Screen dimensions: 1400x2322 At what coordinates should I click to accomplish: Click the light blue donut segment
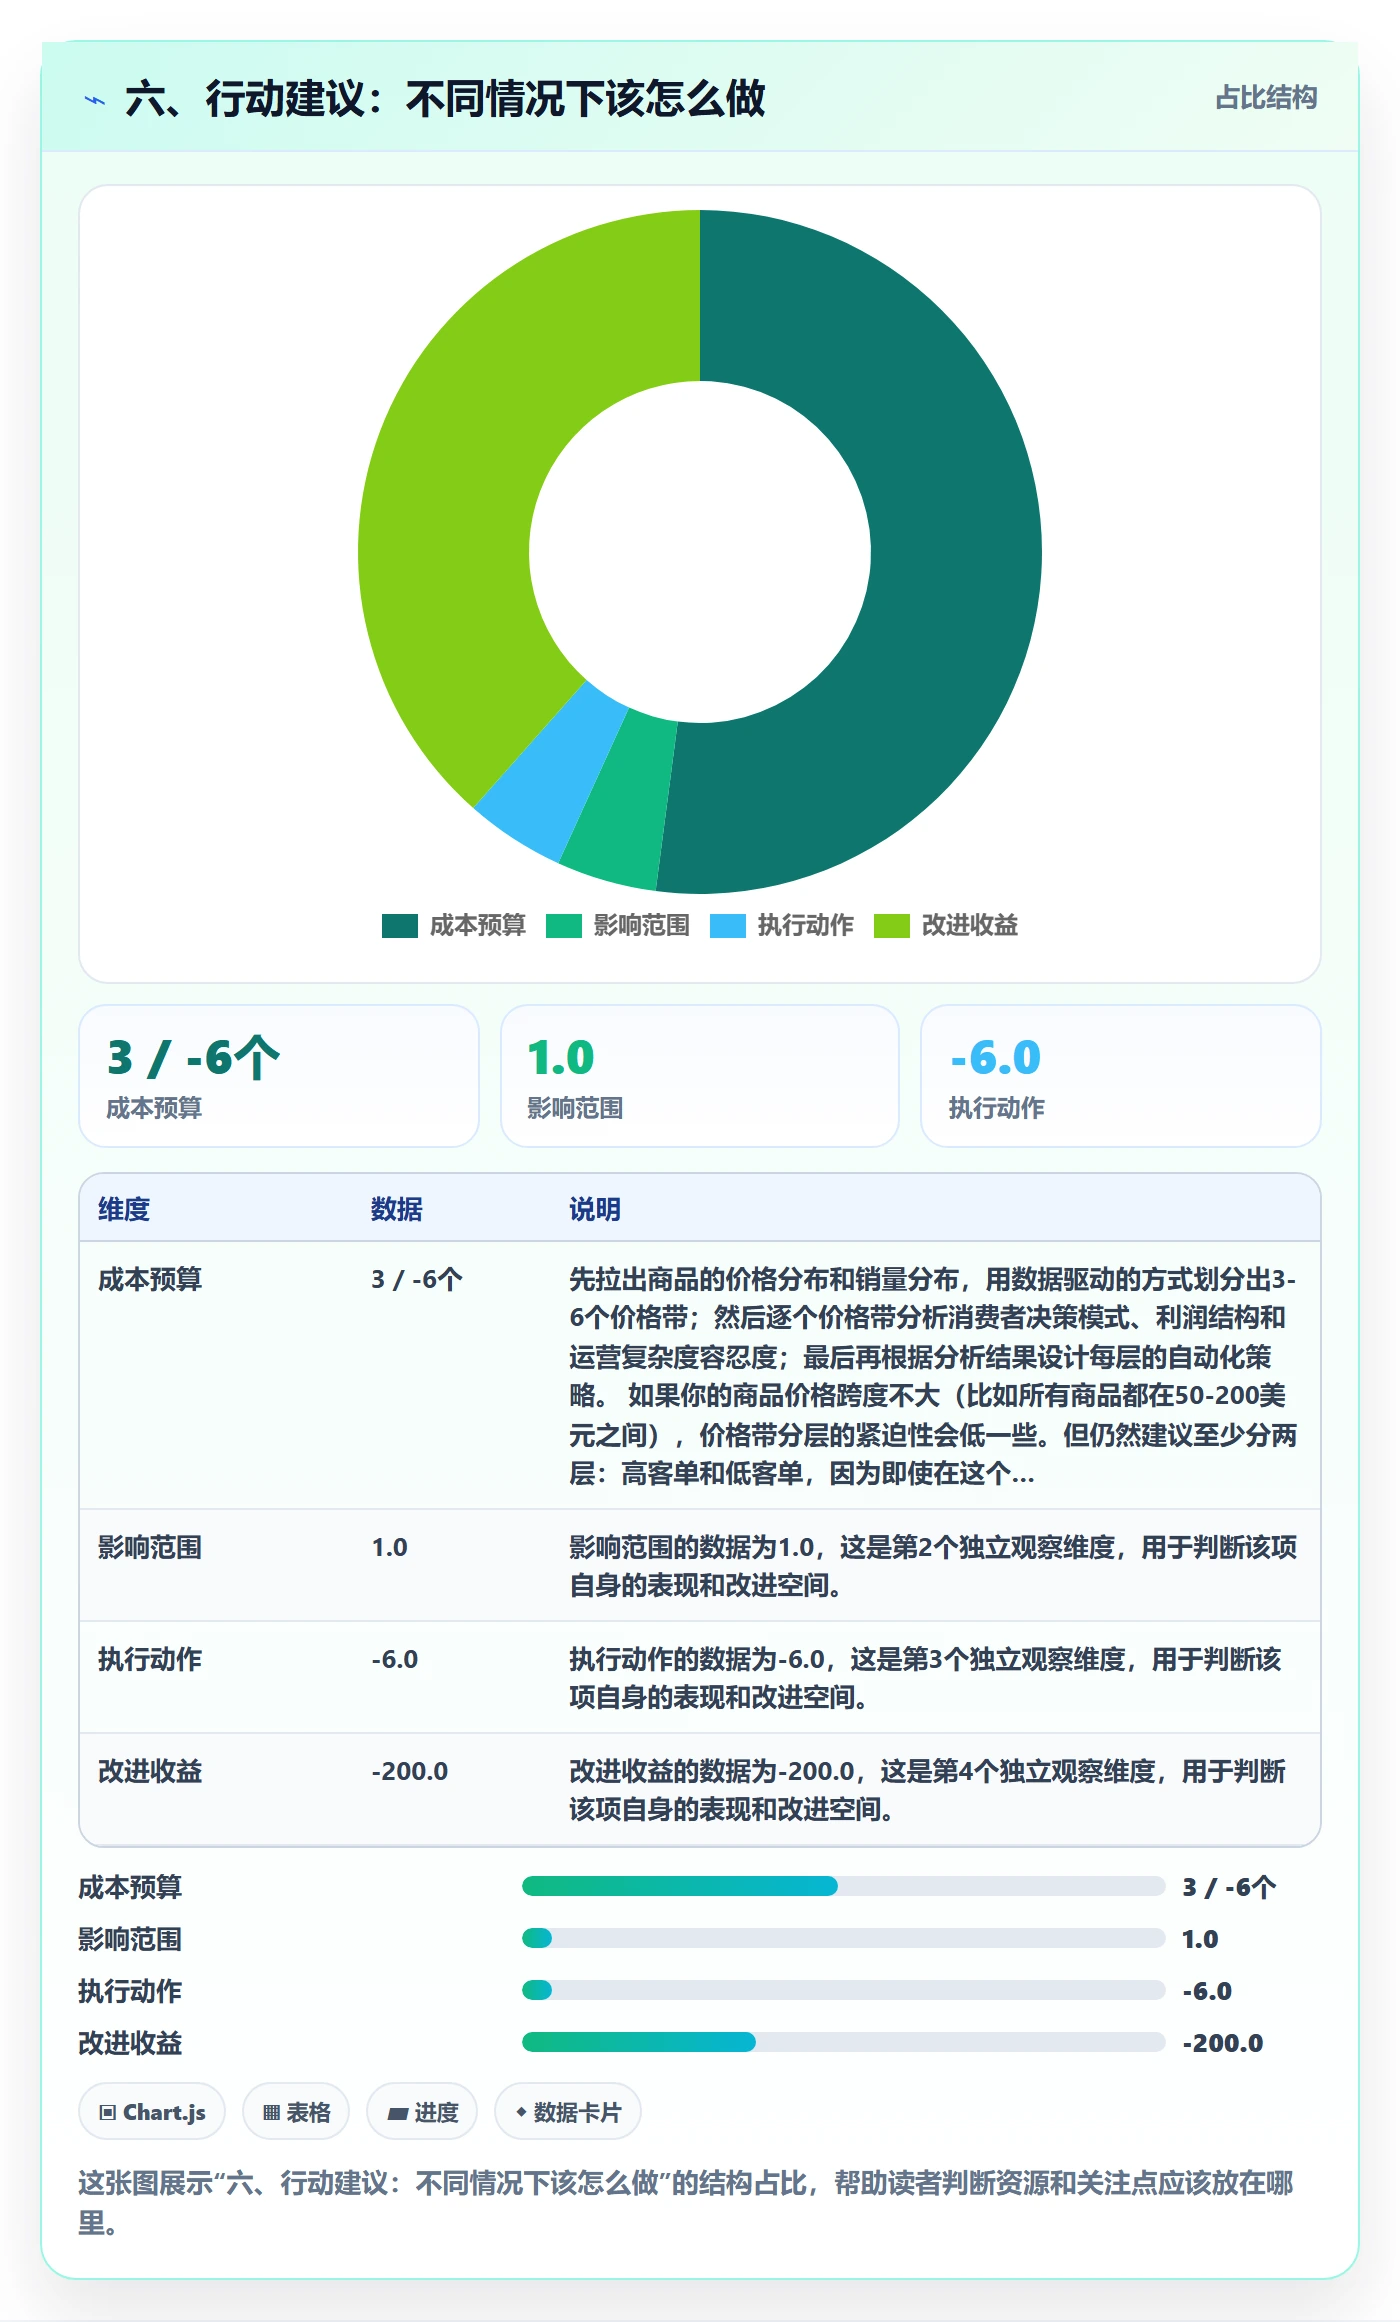coord(552,770)
